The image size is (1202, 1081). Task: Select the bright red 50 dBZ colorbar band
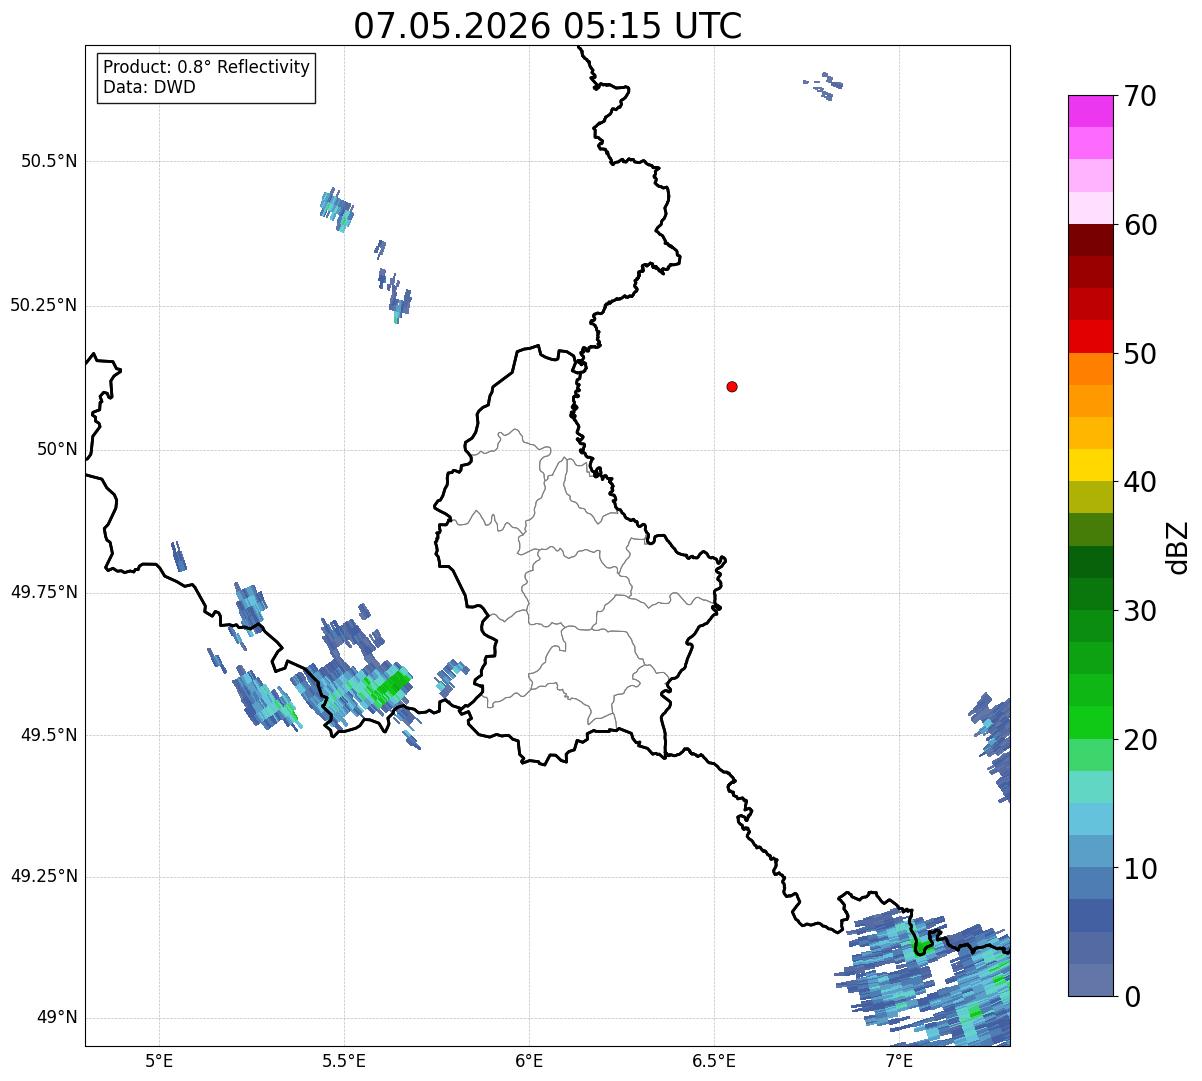coord(1090,336)
